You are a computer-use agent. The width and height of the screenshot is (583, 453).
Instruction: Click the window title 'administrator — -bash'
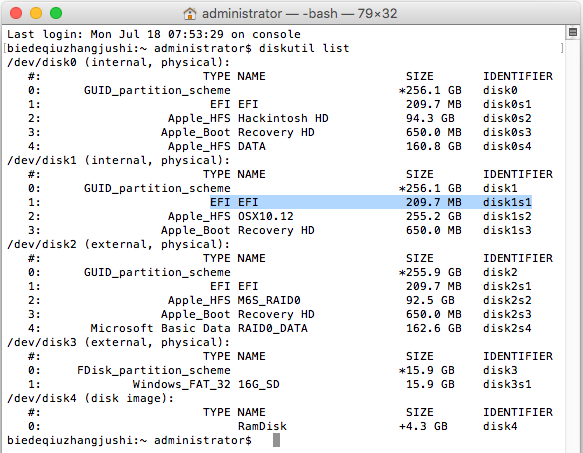pos(270,14)
